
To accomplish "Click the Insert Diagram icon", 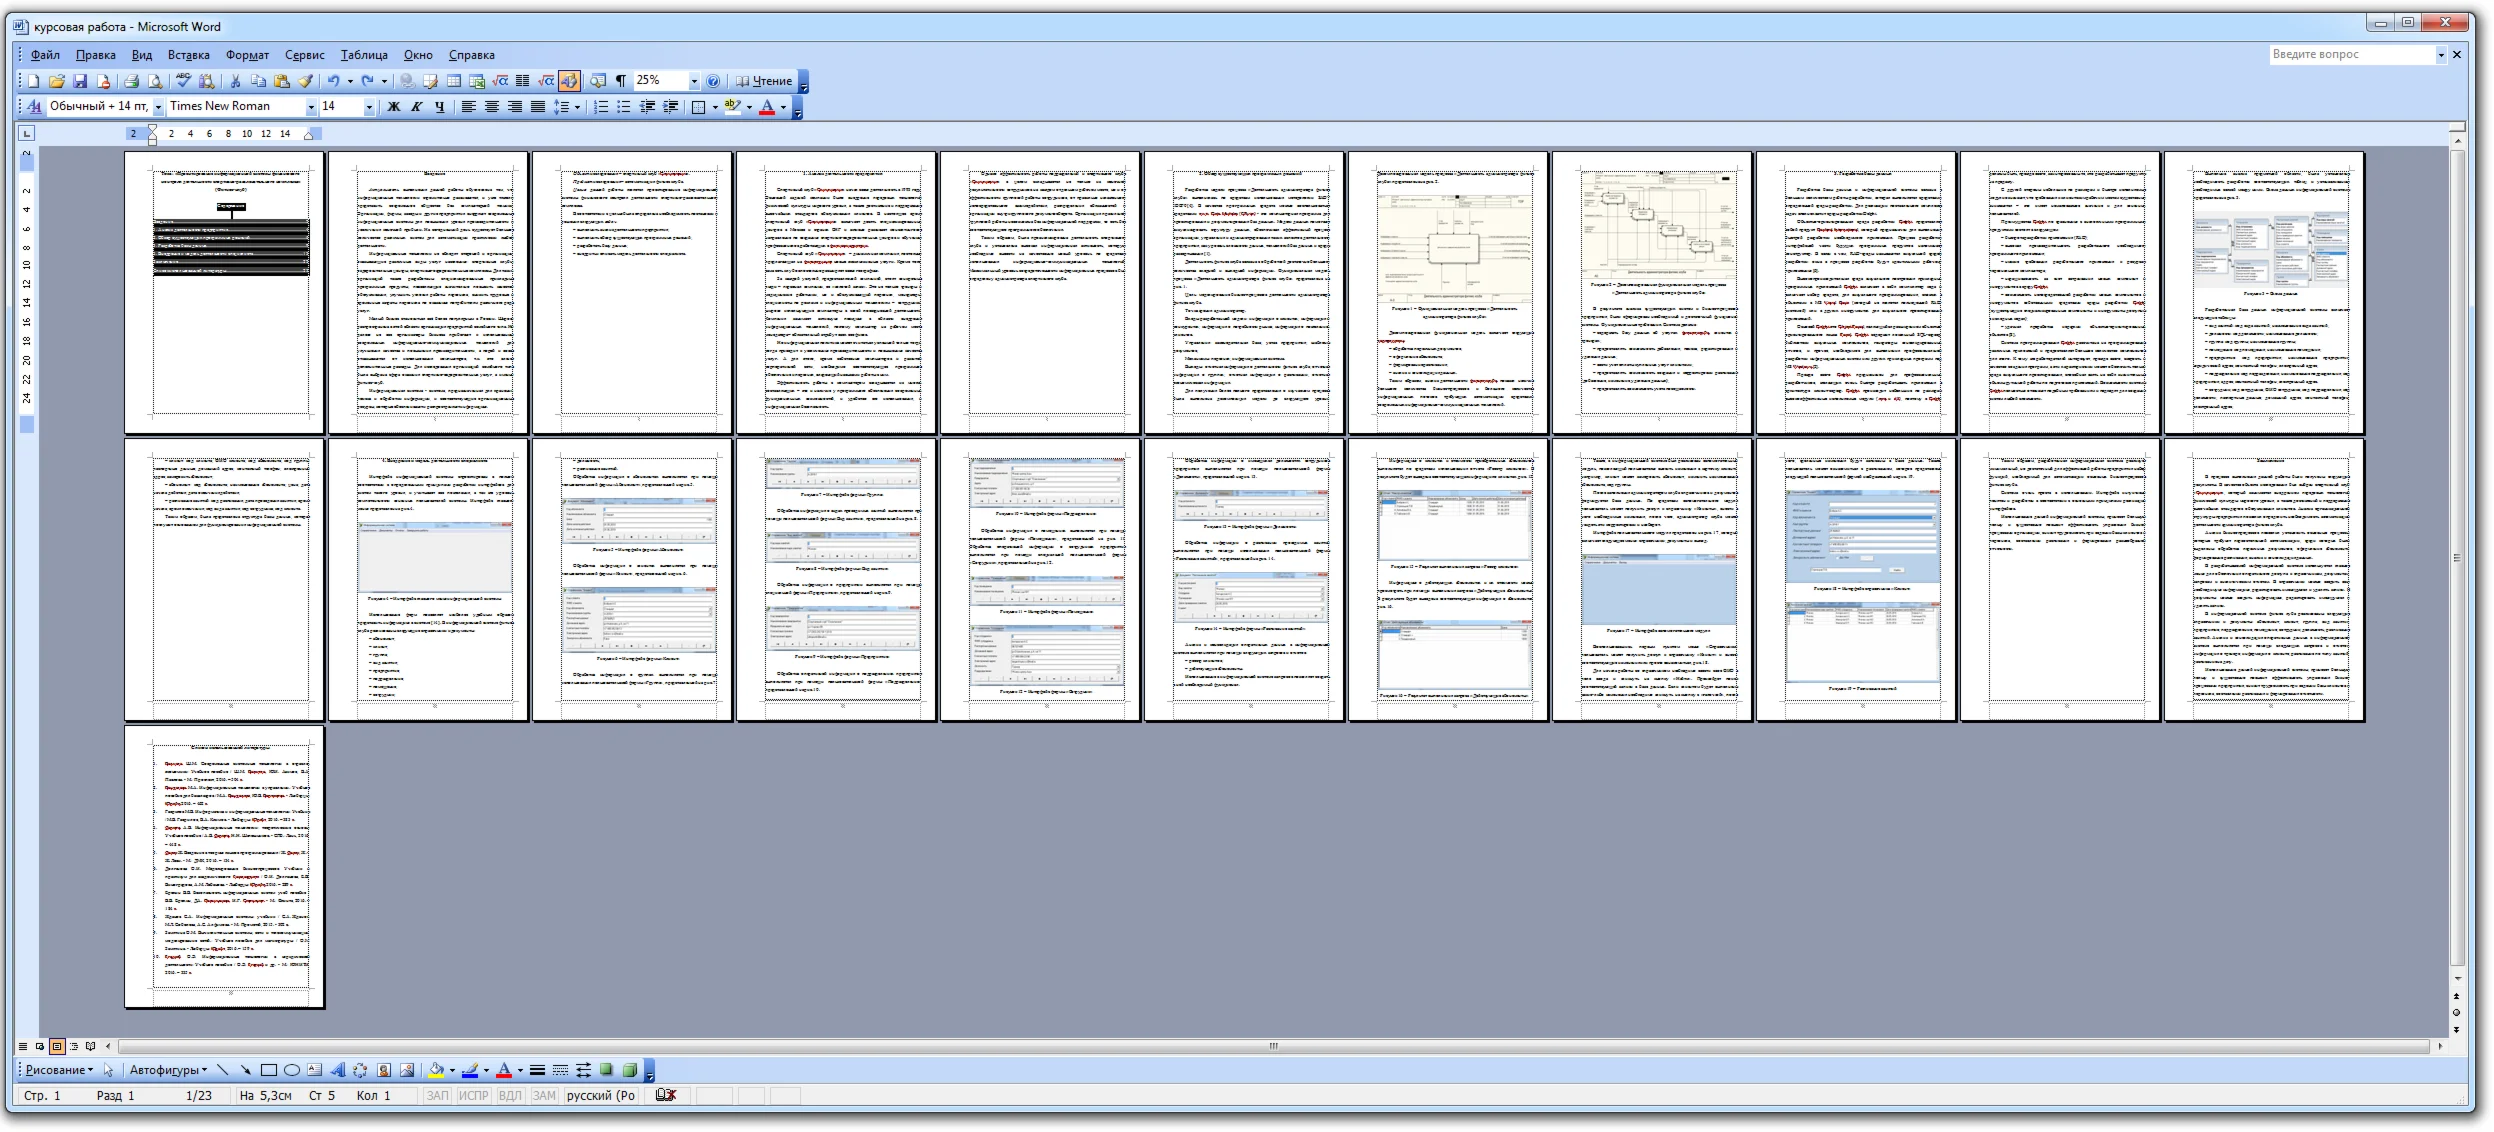I will point(360,1070).
